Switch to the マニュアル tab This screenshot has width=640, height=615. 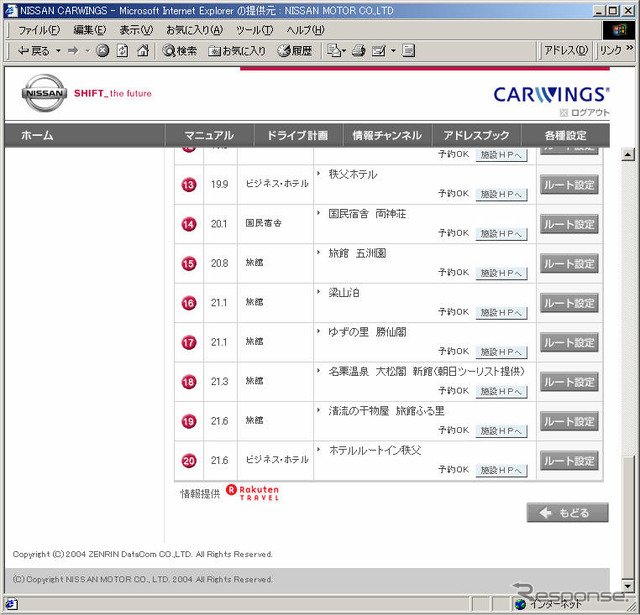click(x=209, y=135)
